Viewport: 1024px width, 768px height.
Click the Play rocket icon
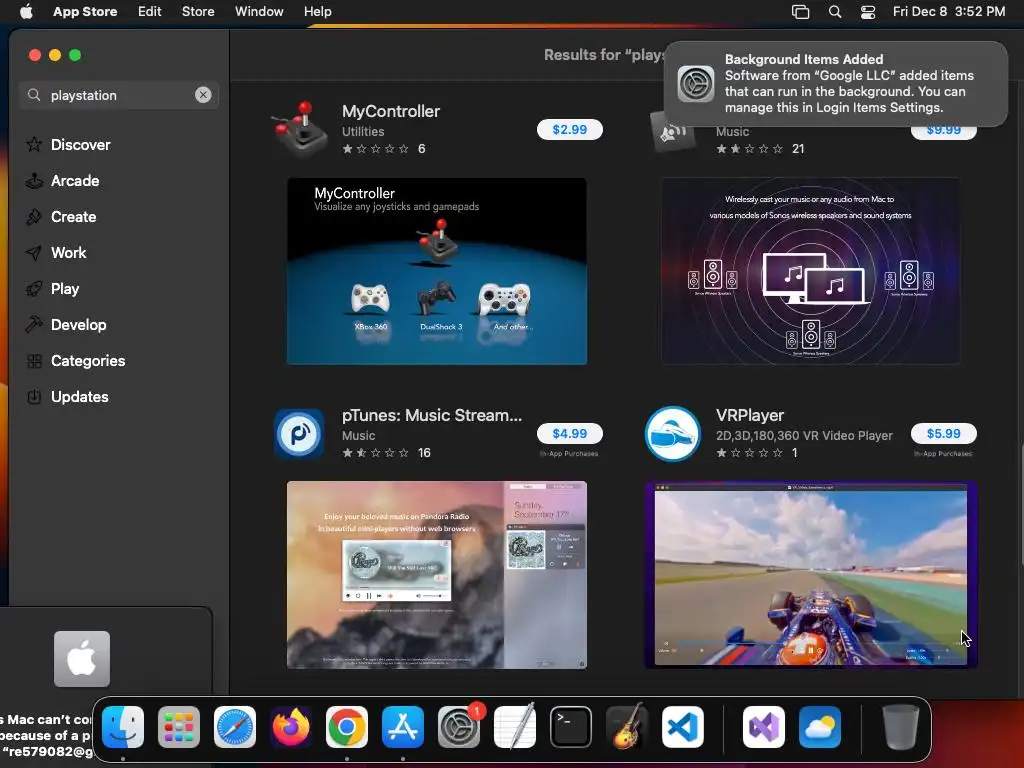[34, 289]
